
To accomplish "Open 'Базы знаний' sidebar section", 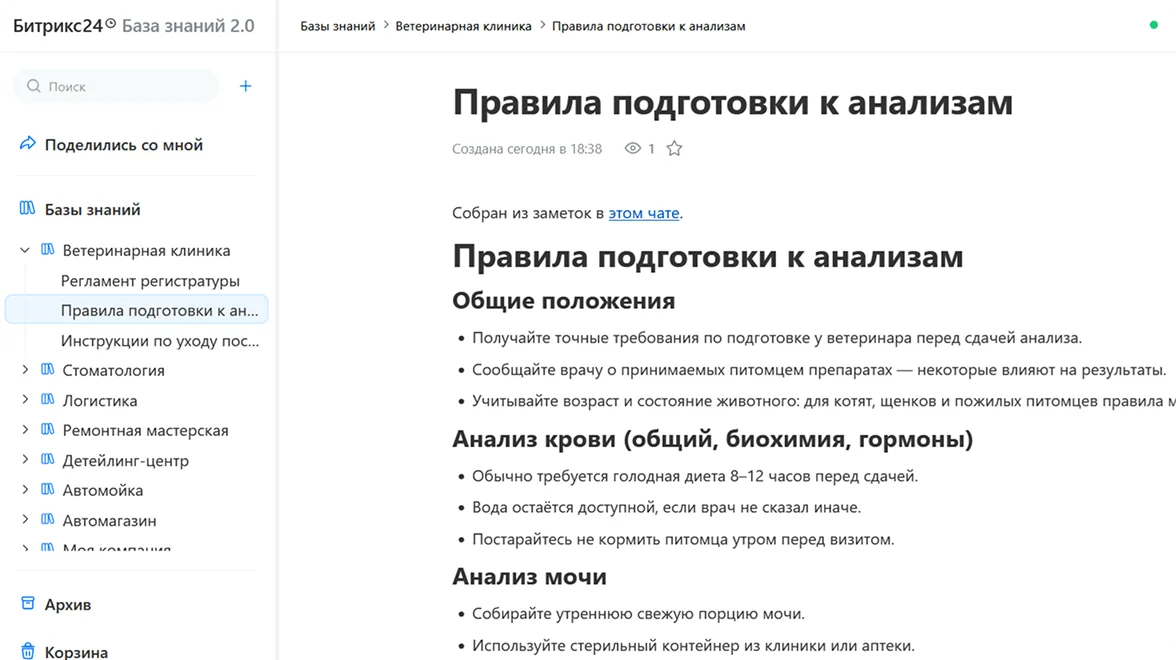I will point(92,209).
